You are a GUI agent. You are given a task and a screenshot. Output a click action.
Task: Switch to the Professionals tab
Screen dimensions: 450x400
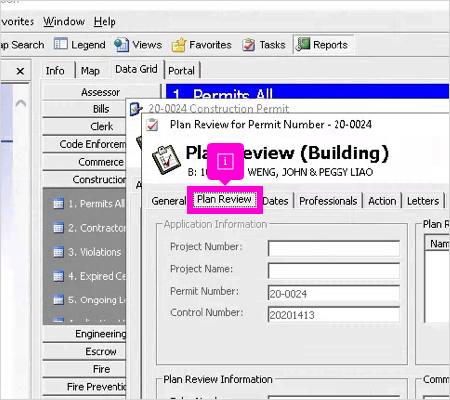point(328,201)
